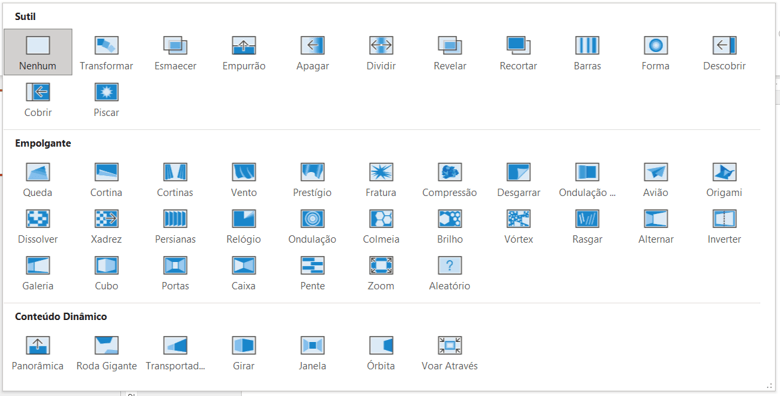Select the Apagar transition
This screenshot has width=780, height=396.
coord(312,52)
